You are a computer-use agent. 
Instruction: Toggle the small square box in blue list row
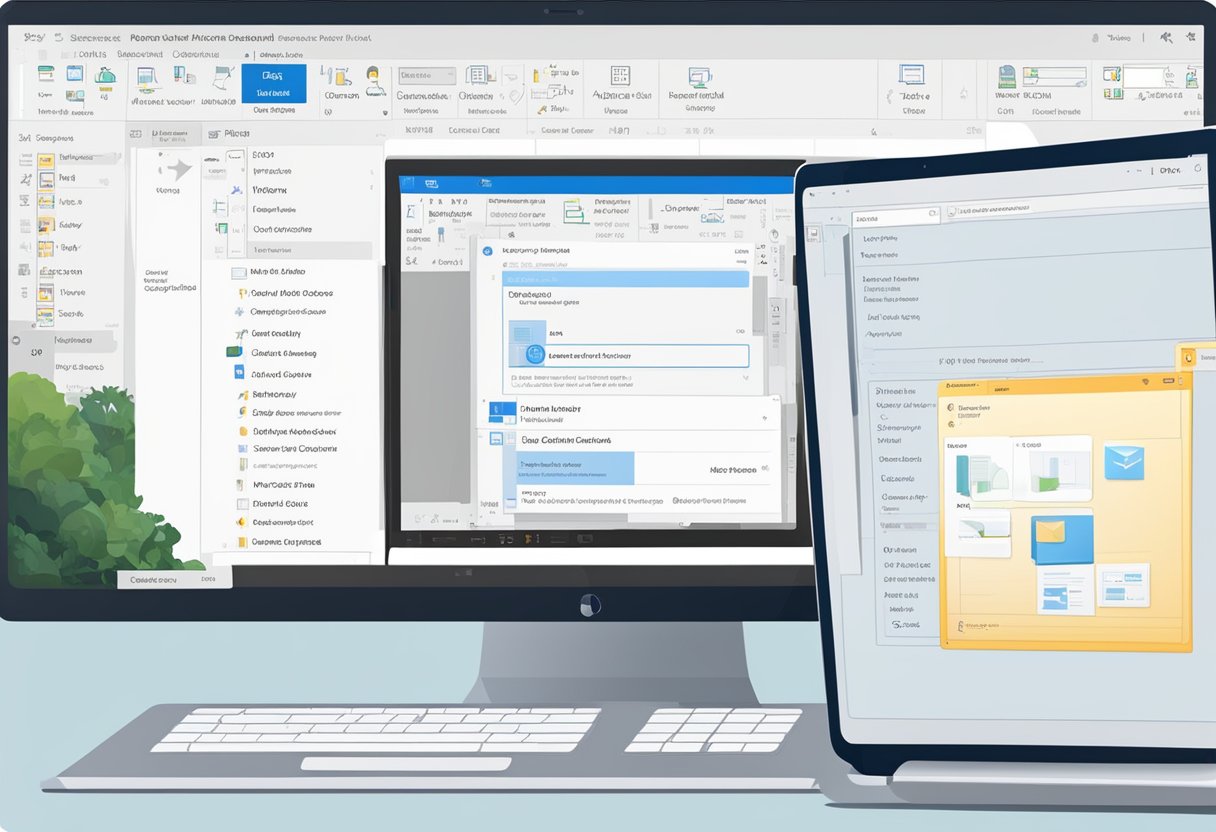point(495,438)
